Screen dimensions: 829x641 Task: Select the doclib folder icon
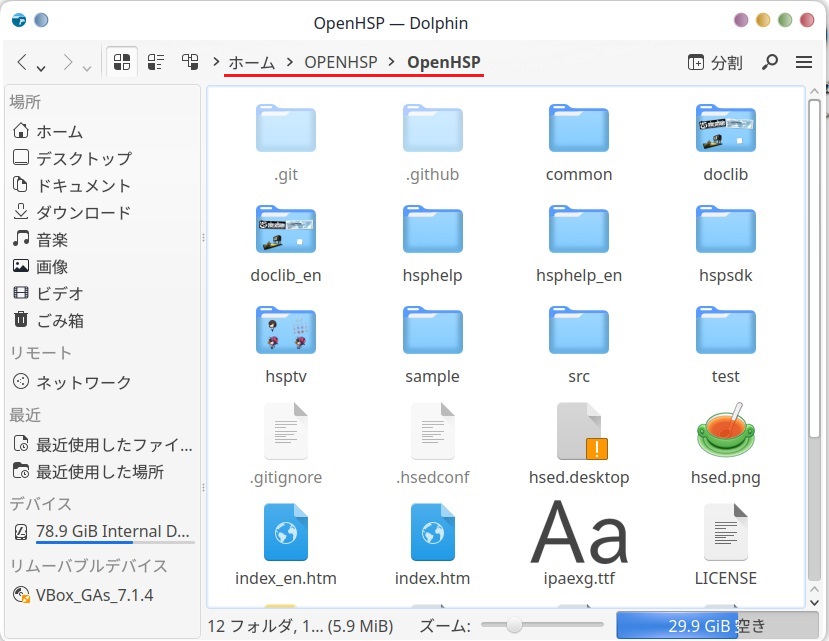[725, 128]
